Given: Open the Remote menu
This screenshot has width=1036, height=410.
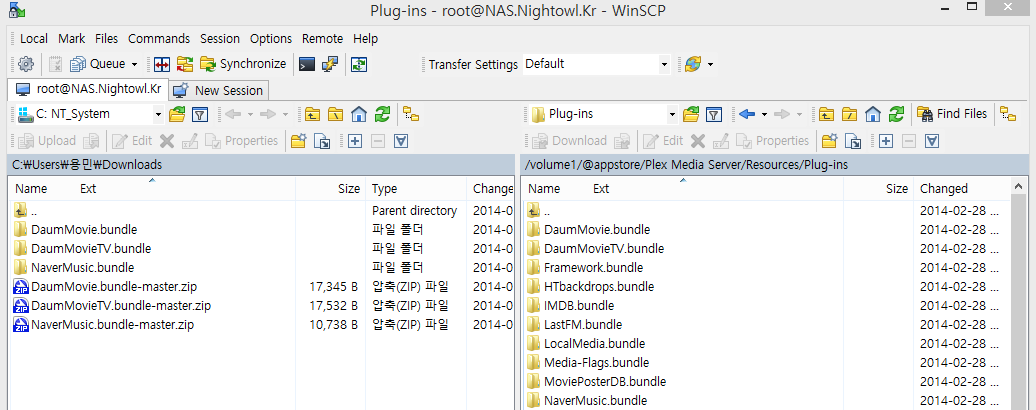Looking at the screenshot, I should tap(322, 39).
